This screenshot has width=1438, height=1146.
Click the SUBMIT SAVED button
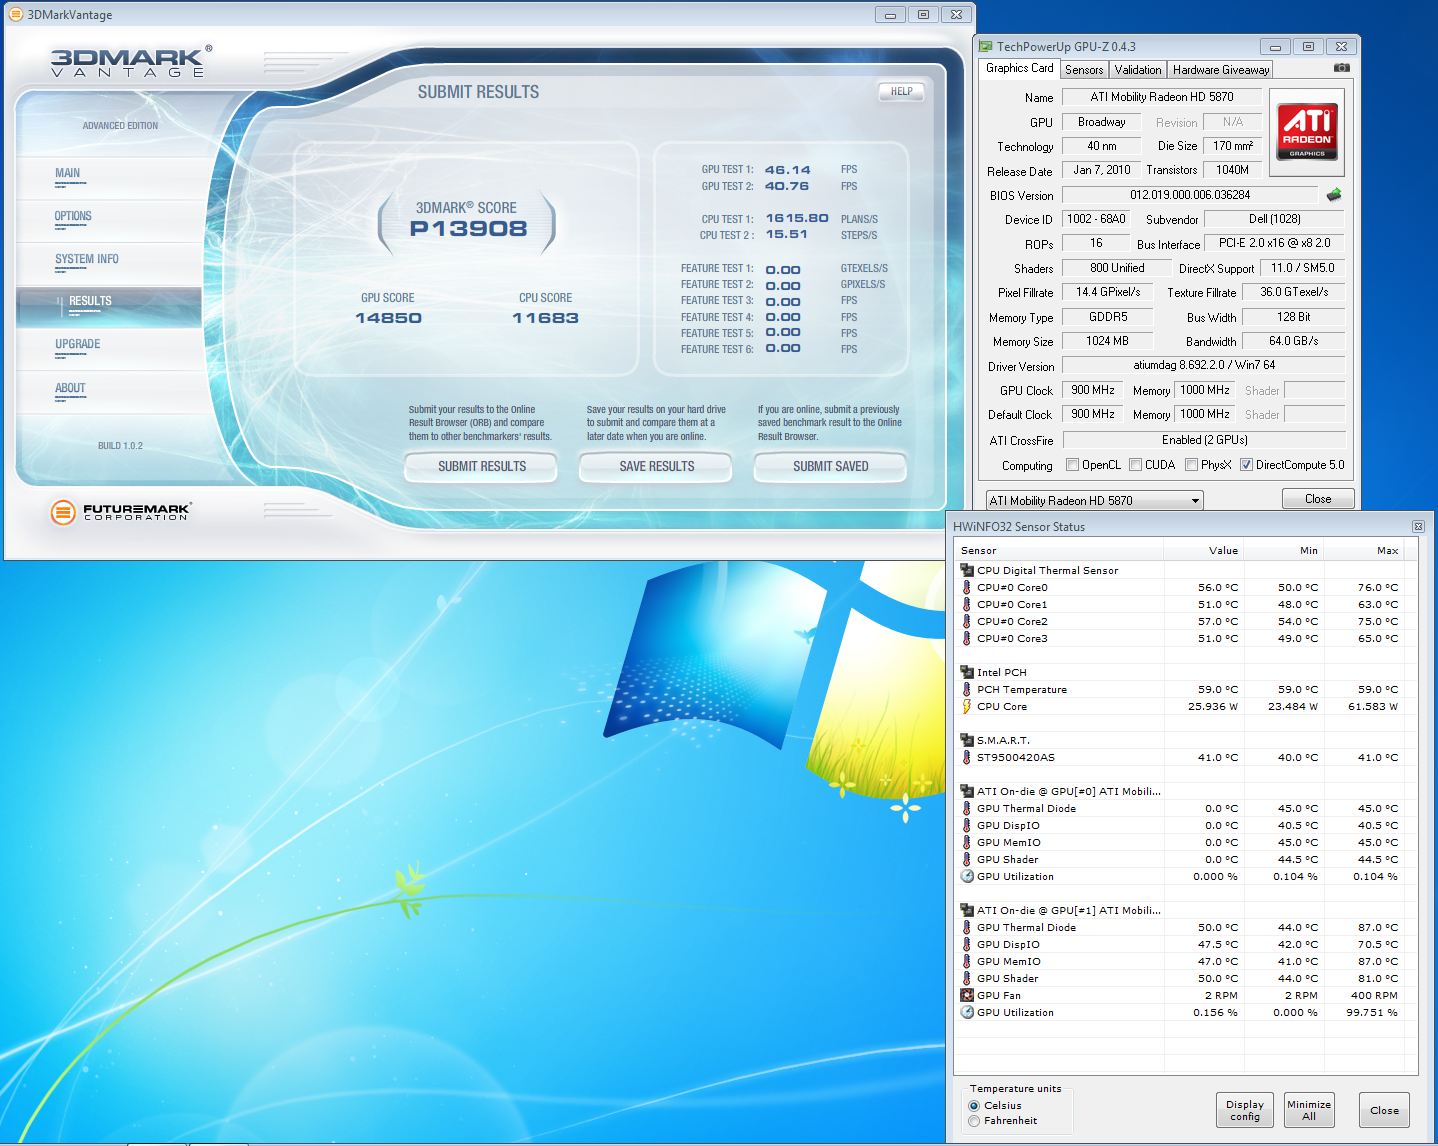(830, 466)
